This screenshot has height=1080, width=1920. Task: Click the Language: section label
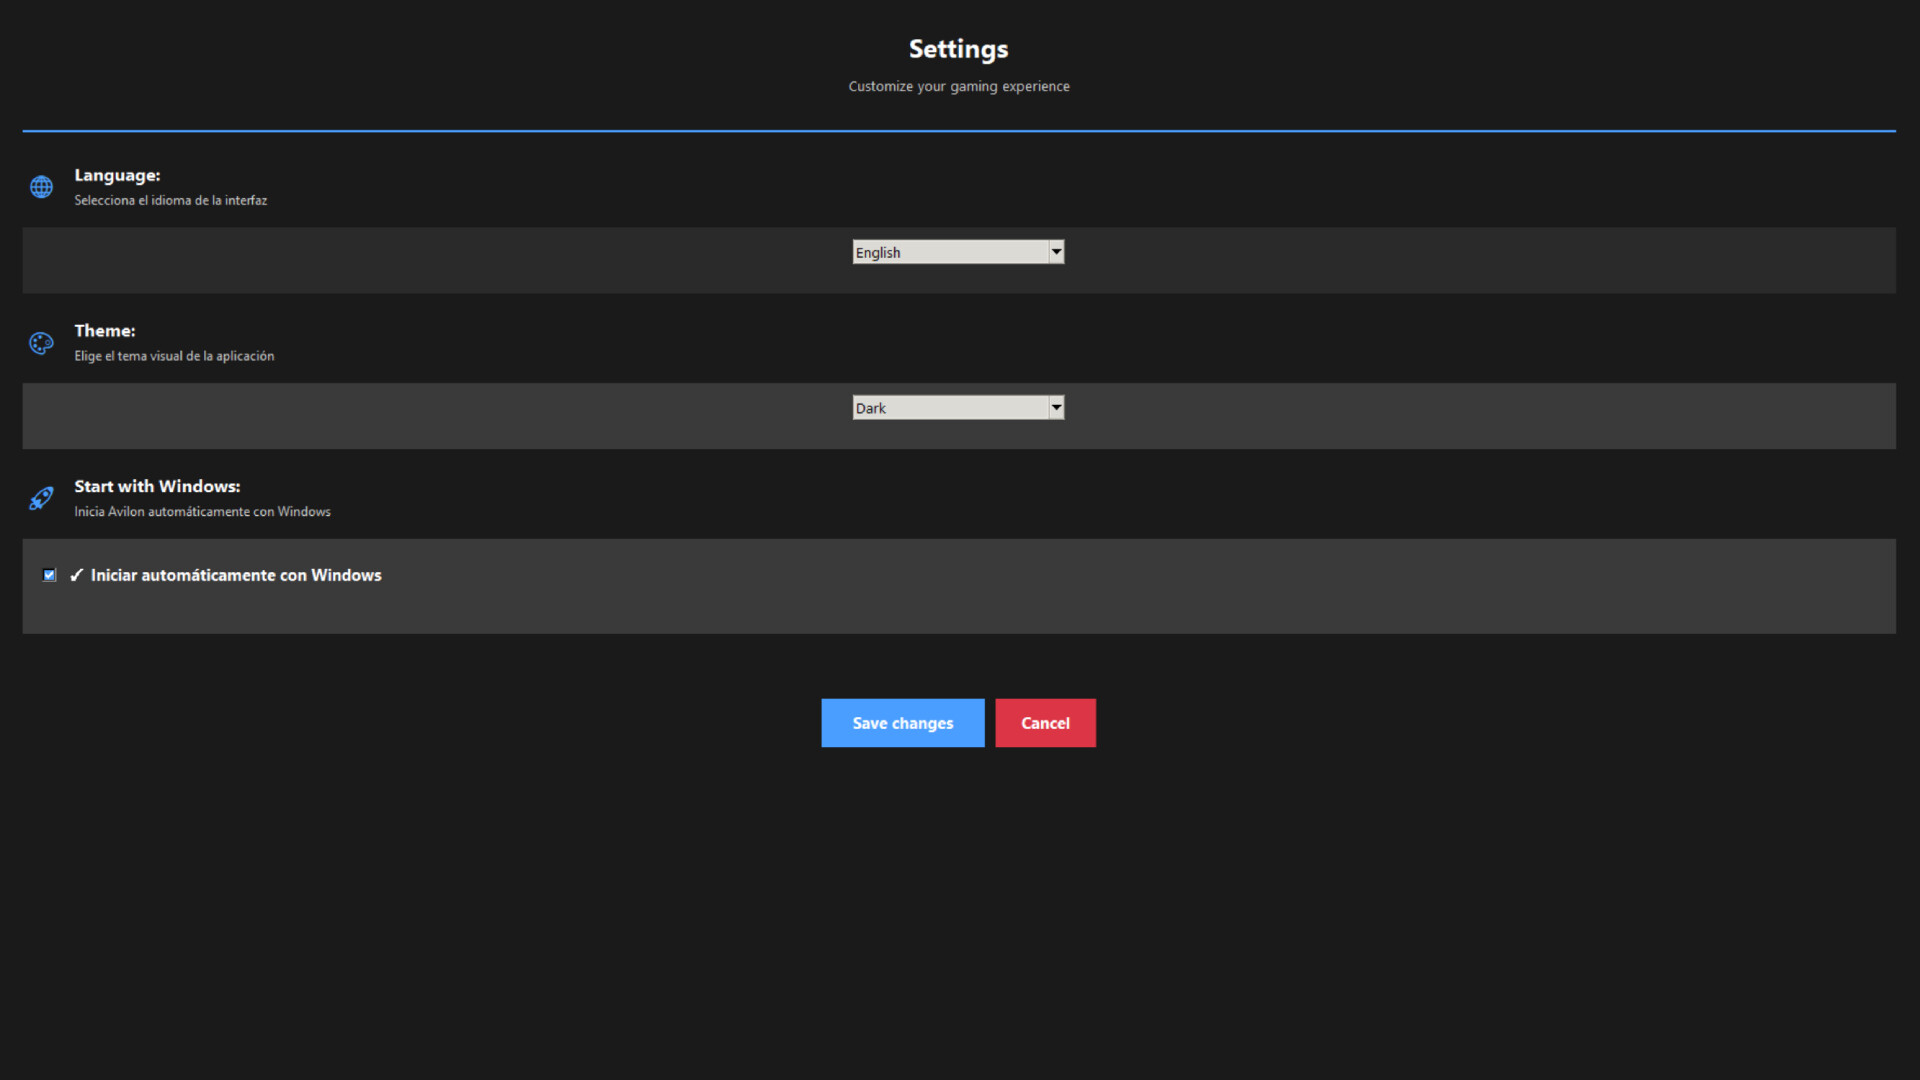point(117,175)
